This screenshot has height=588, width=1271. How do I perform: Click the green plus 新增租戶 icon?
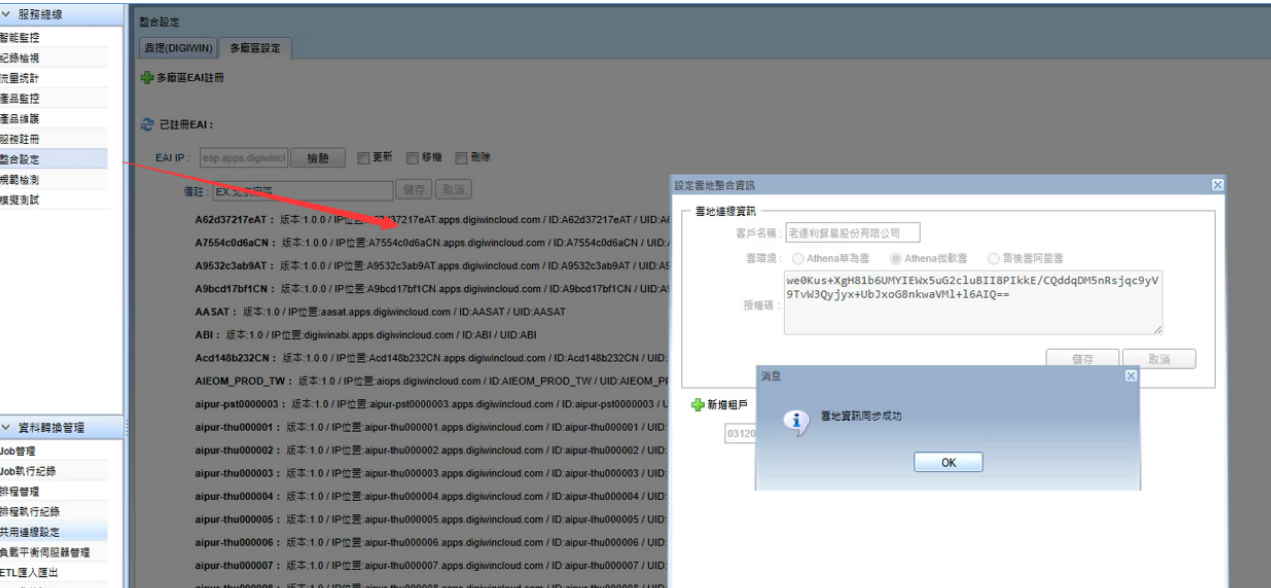[697, 405]
